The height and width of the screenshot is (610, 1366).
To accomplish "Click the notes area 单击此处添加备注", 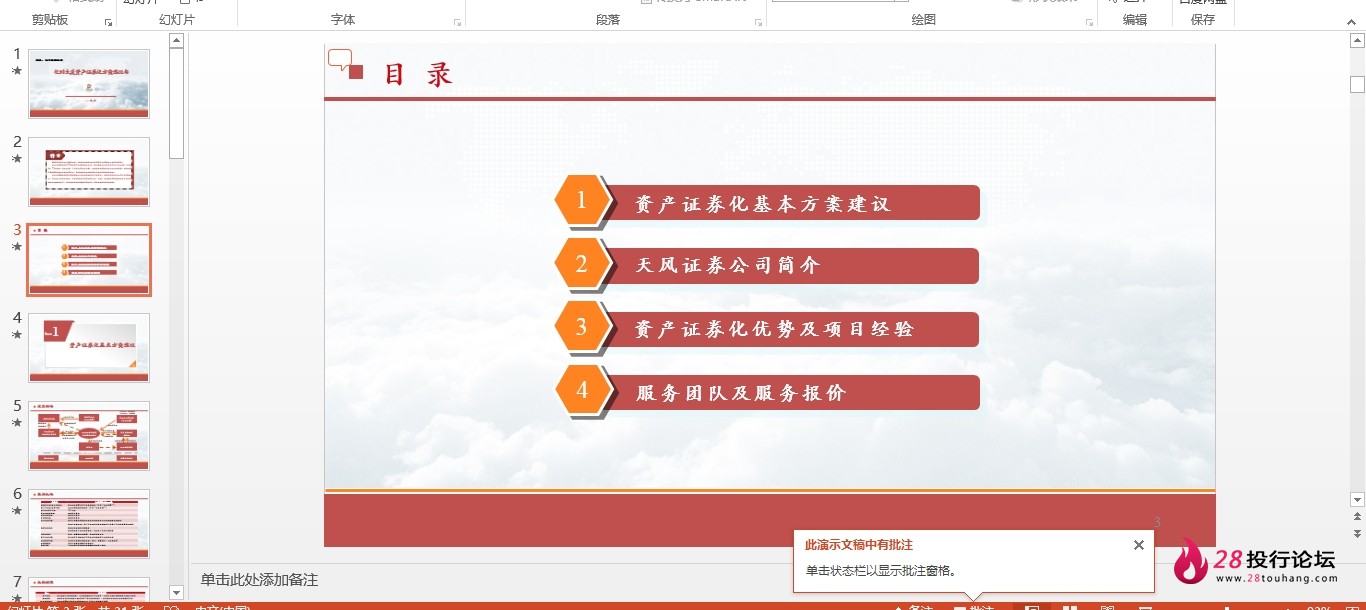I will tap(259, 580).
